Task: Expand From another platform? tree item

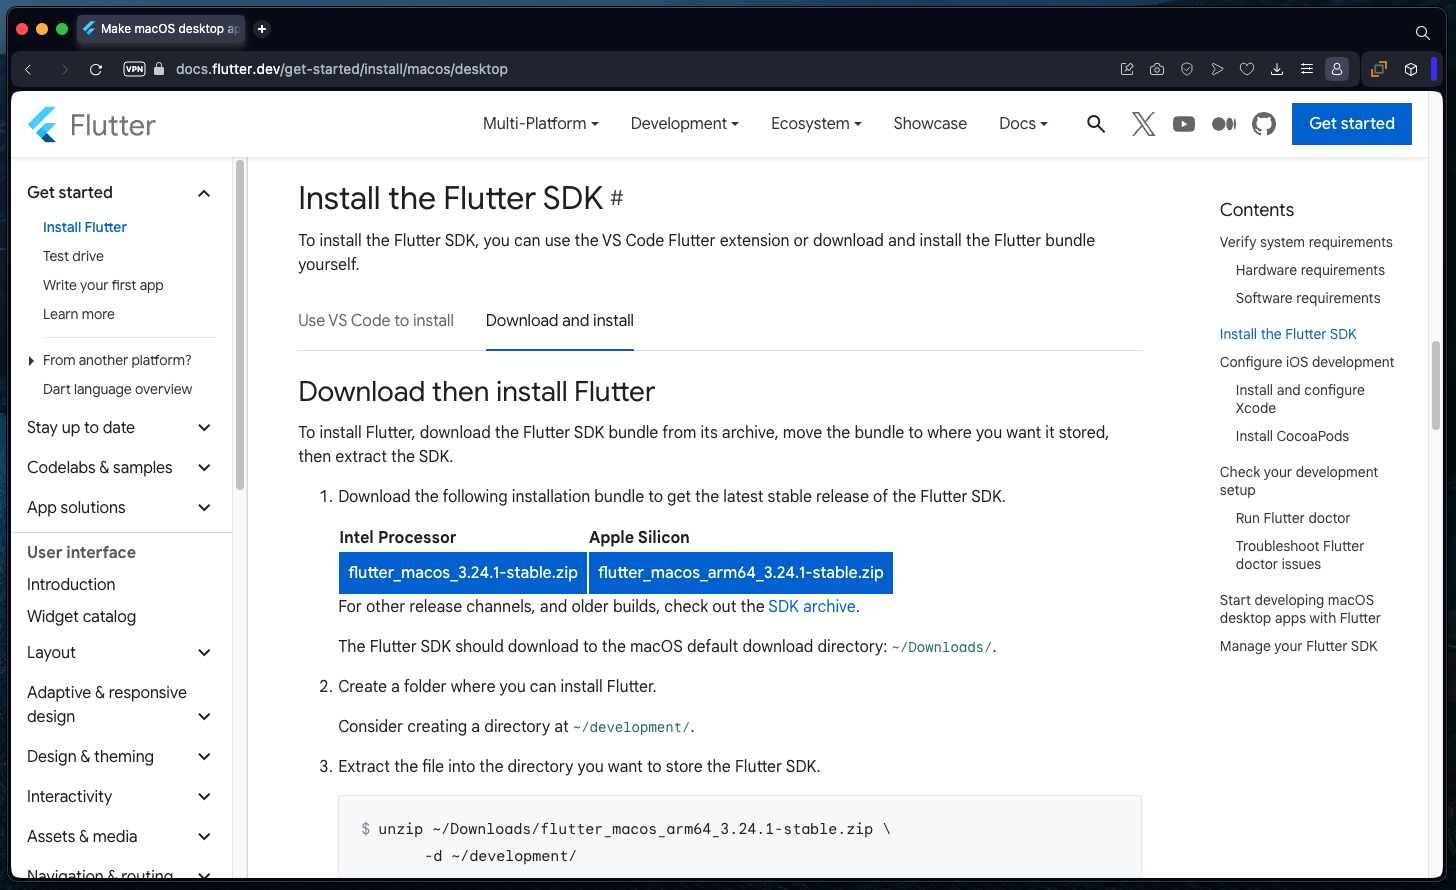Action: point(116,360)
